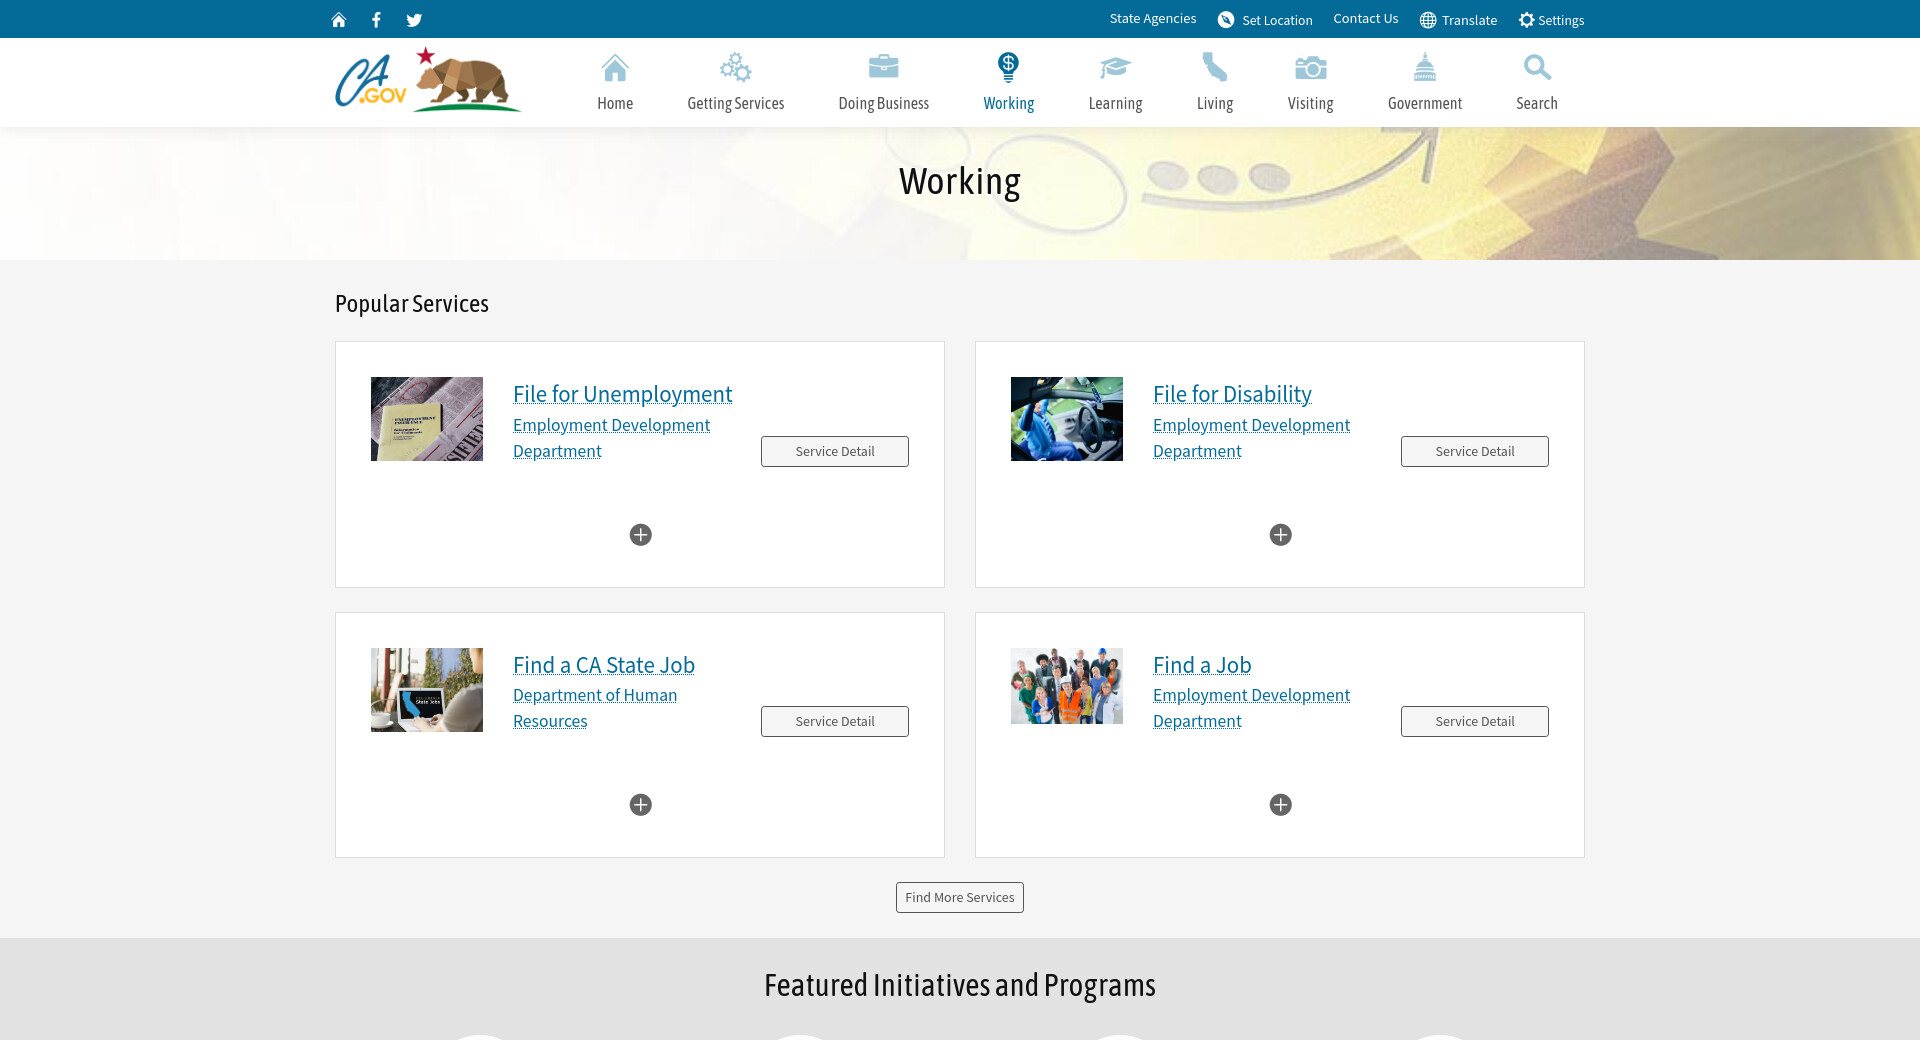Expand the File for Unemployment card
Image resolution: width=1920 pixels, height=1040 pixels.
(x=640, y=535)
